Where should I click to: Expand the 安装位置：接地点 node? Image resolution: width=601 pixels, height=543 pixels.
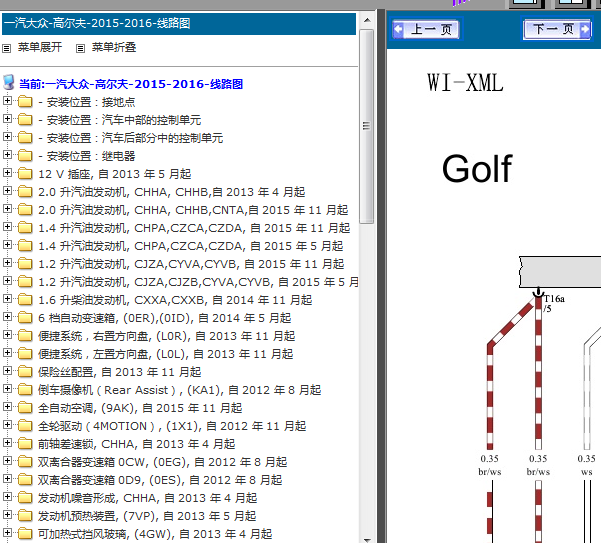[x=7, y=100]
